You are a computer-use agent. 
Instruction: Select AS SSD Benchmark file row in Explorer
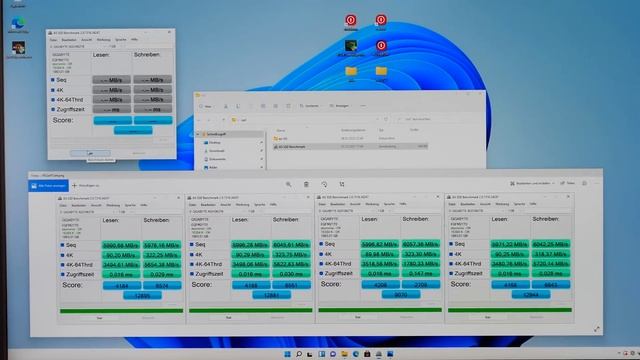pos(350,146)
